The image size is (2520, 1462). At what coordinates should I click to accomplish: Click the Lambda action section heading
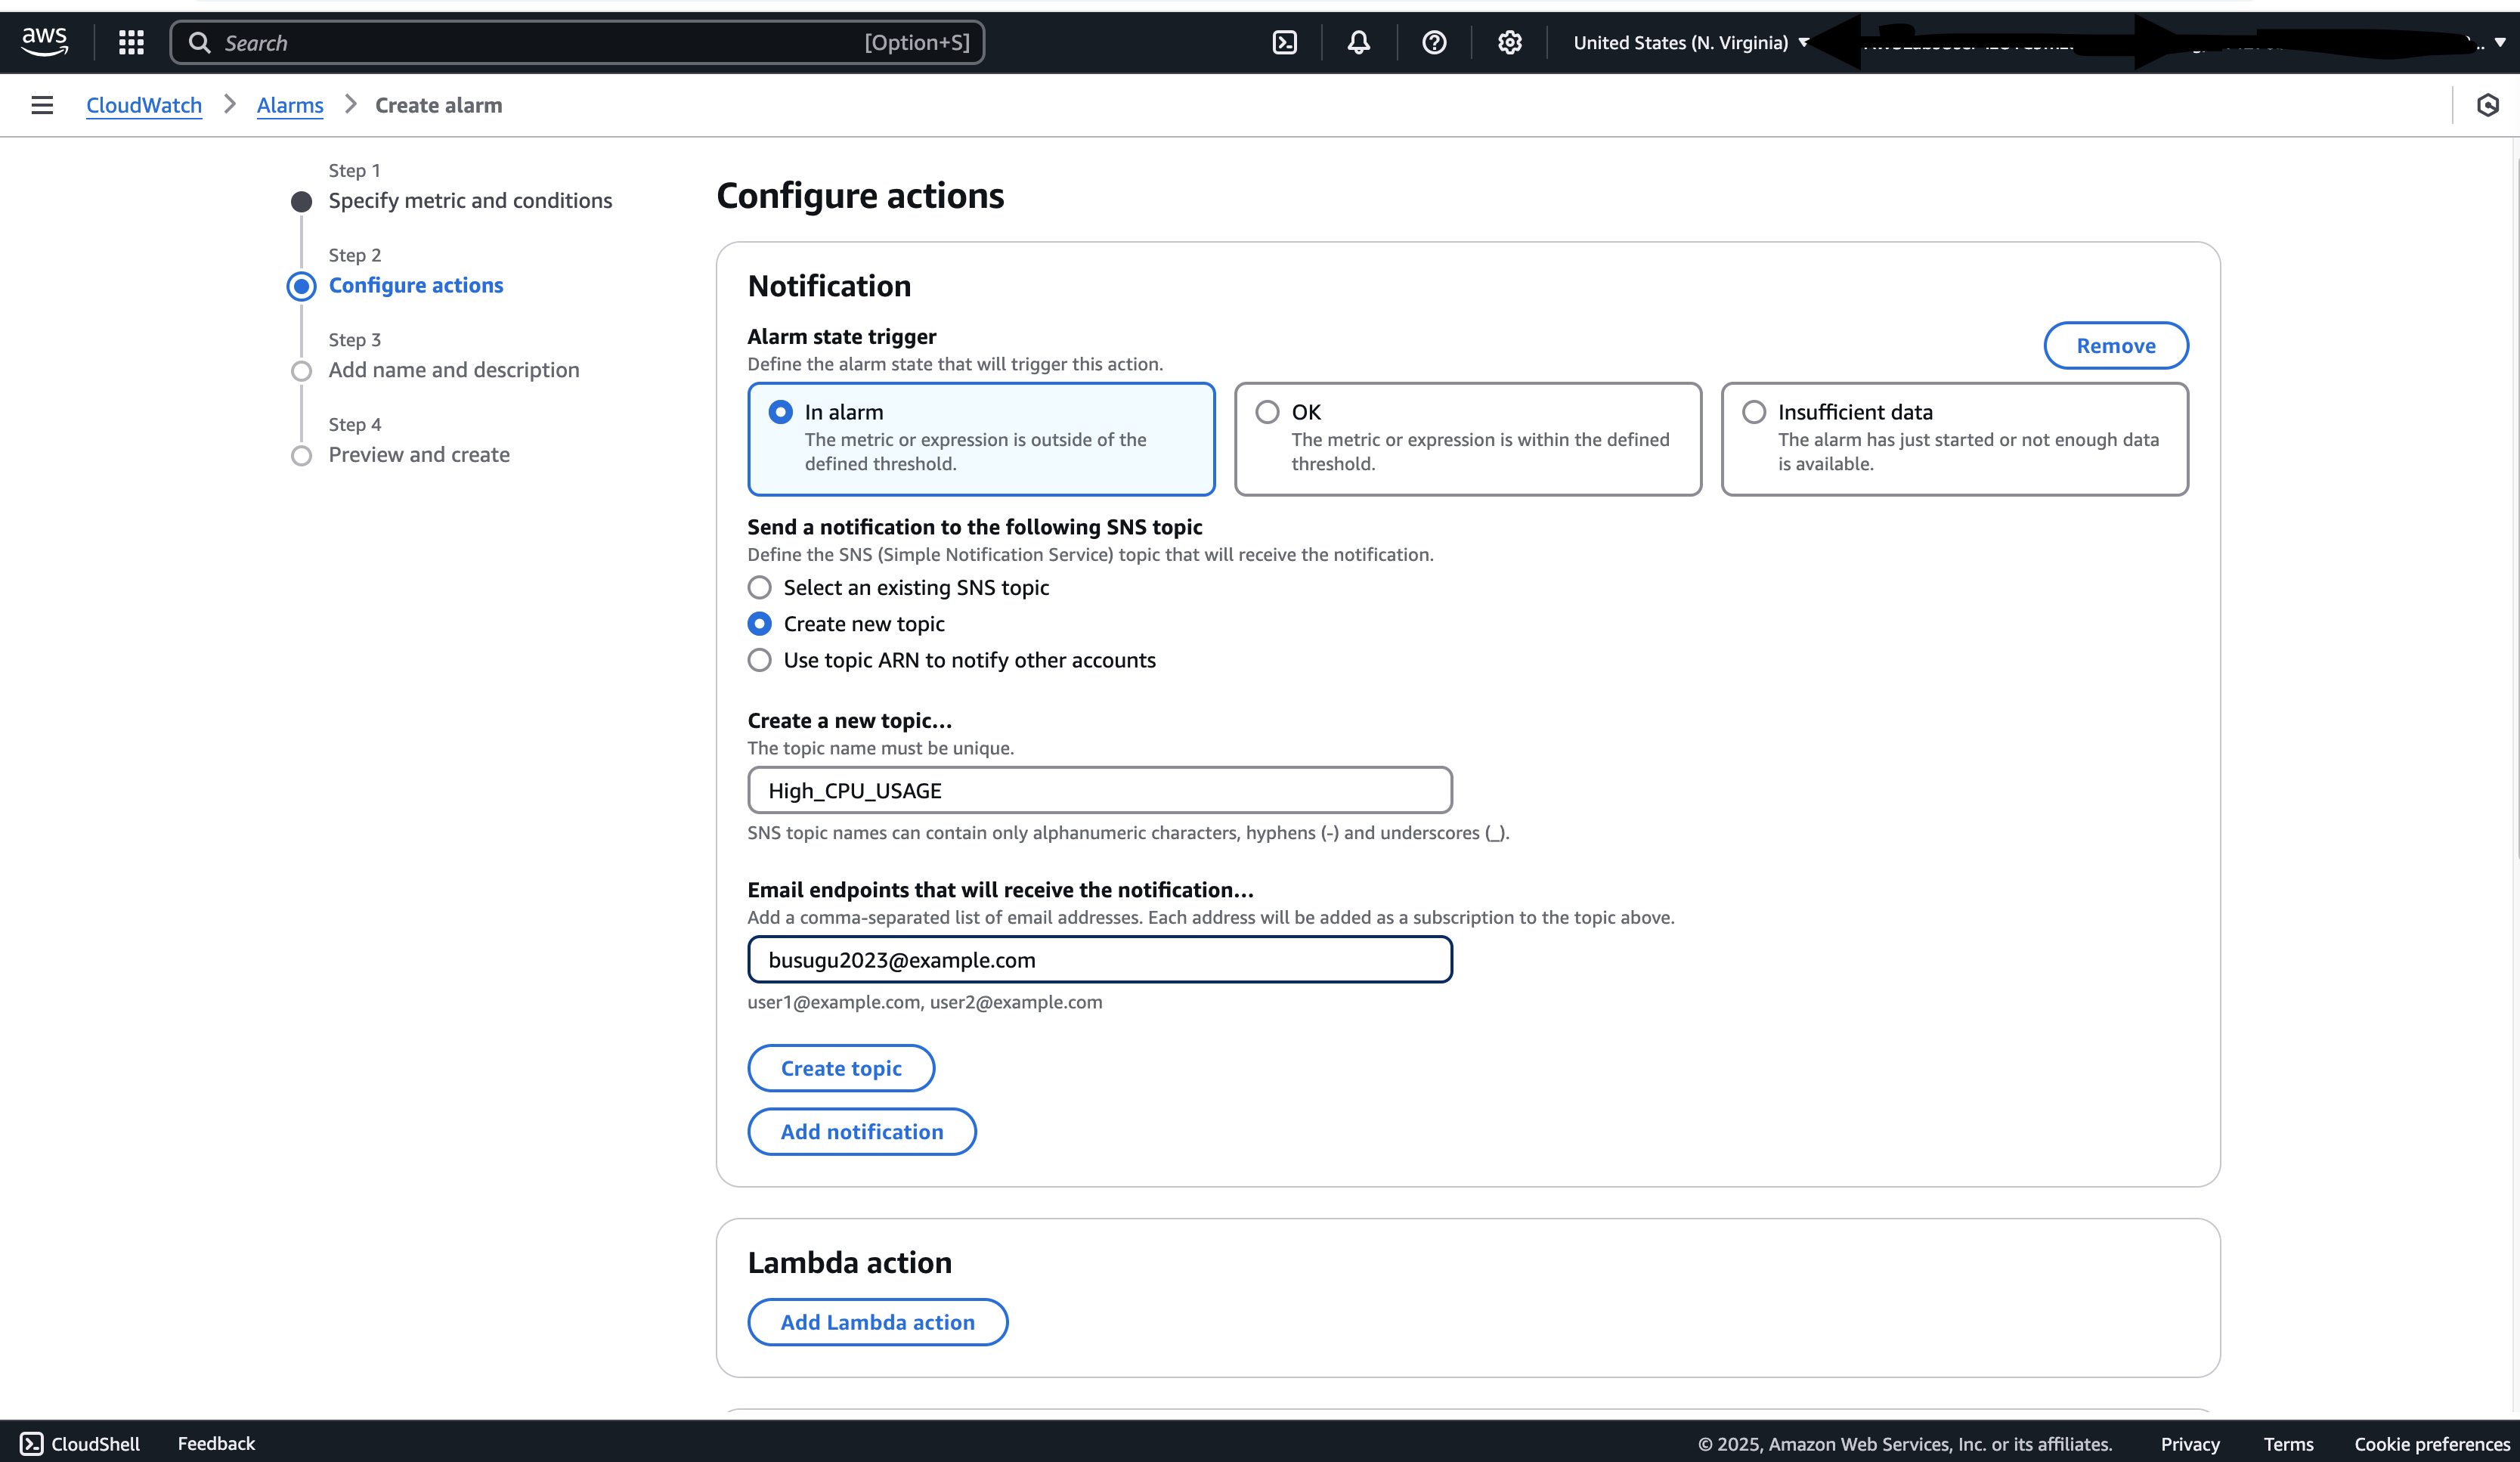coord(849,1262)
